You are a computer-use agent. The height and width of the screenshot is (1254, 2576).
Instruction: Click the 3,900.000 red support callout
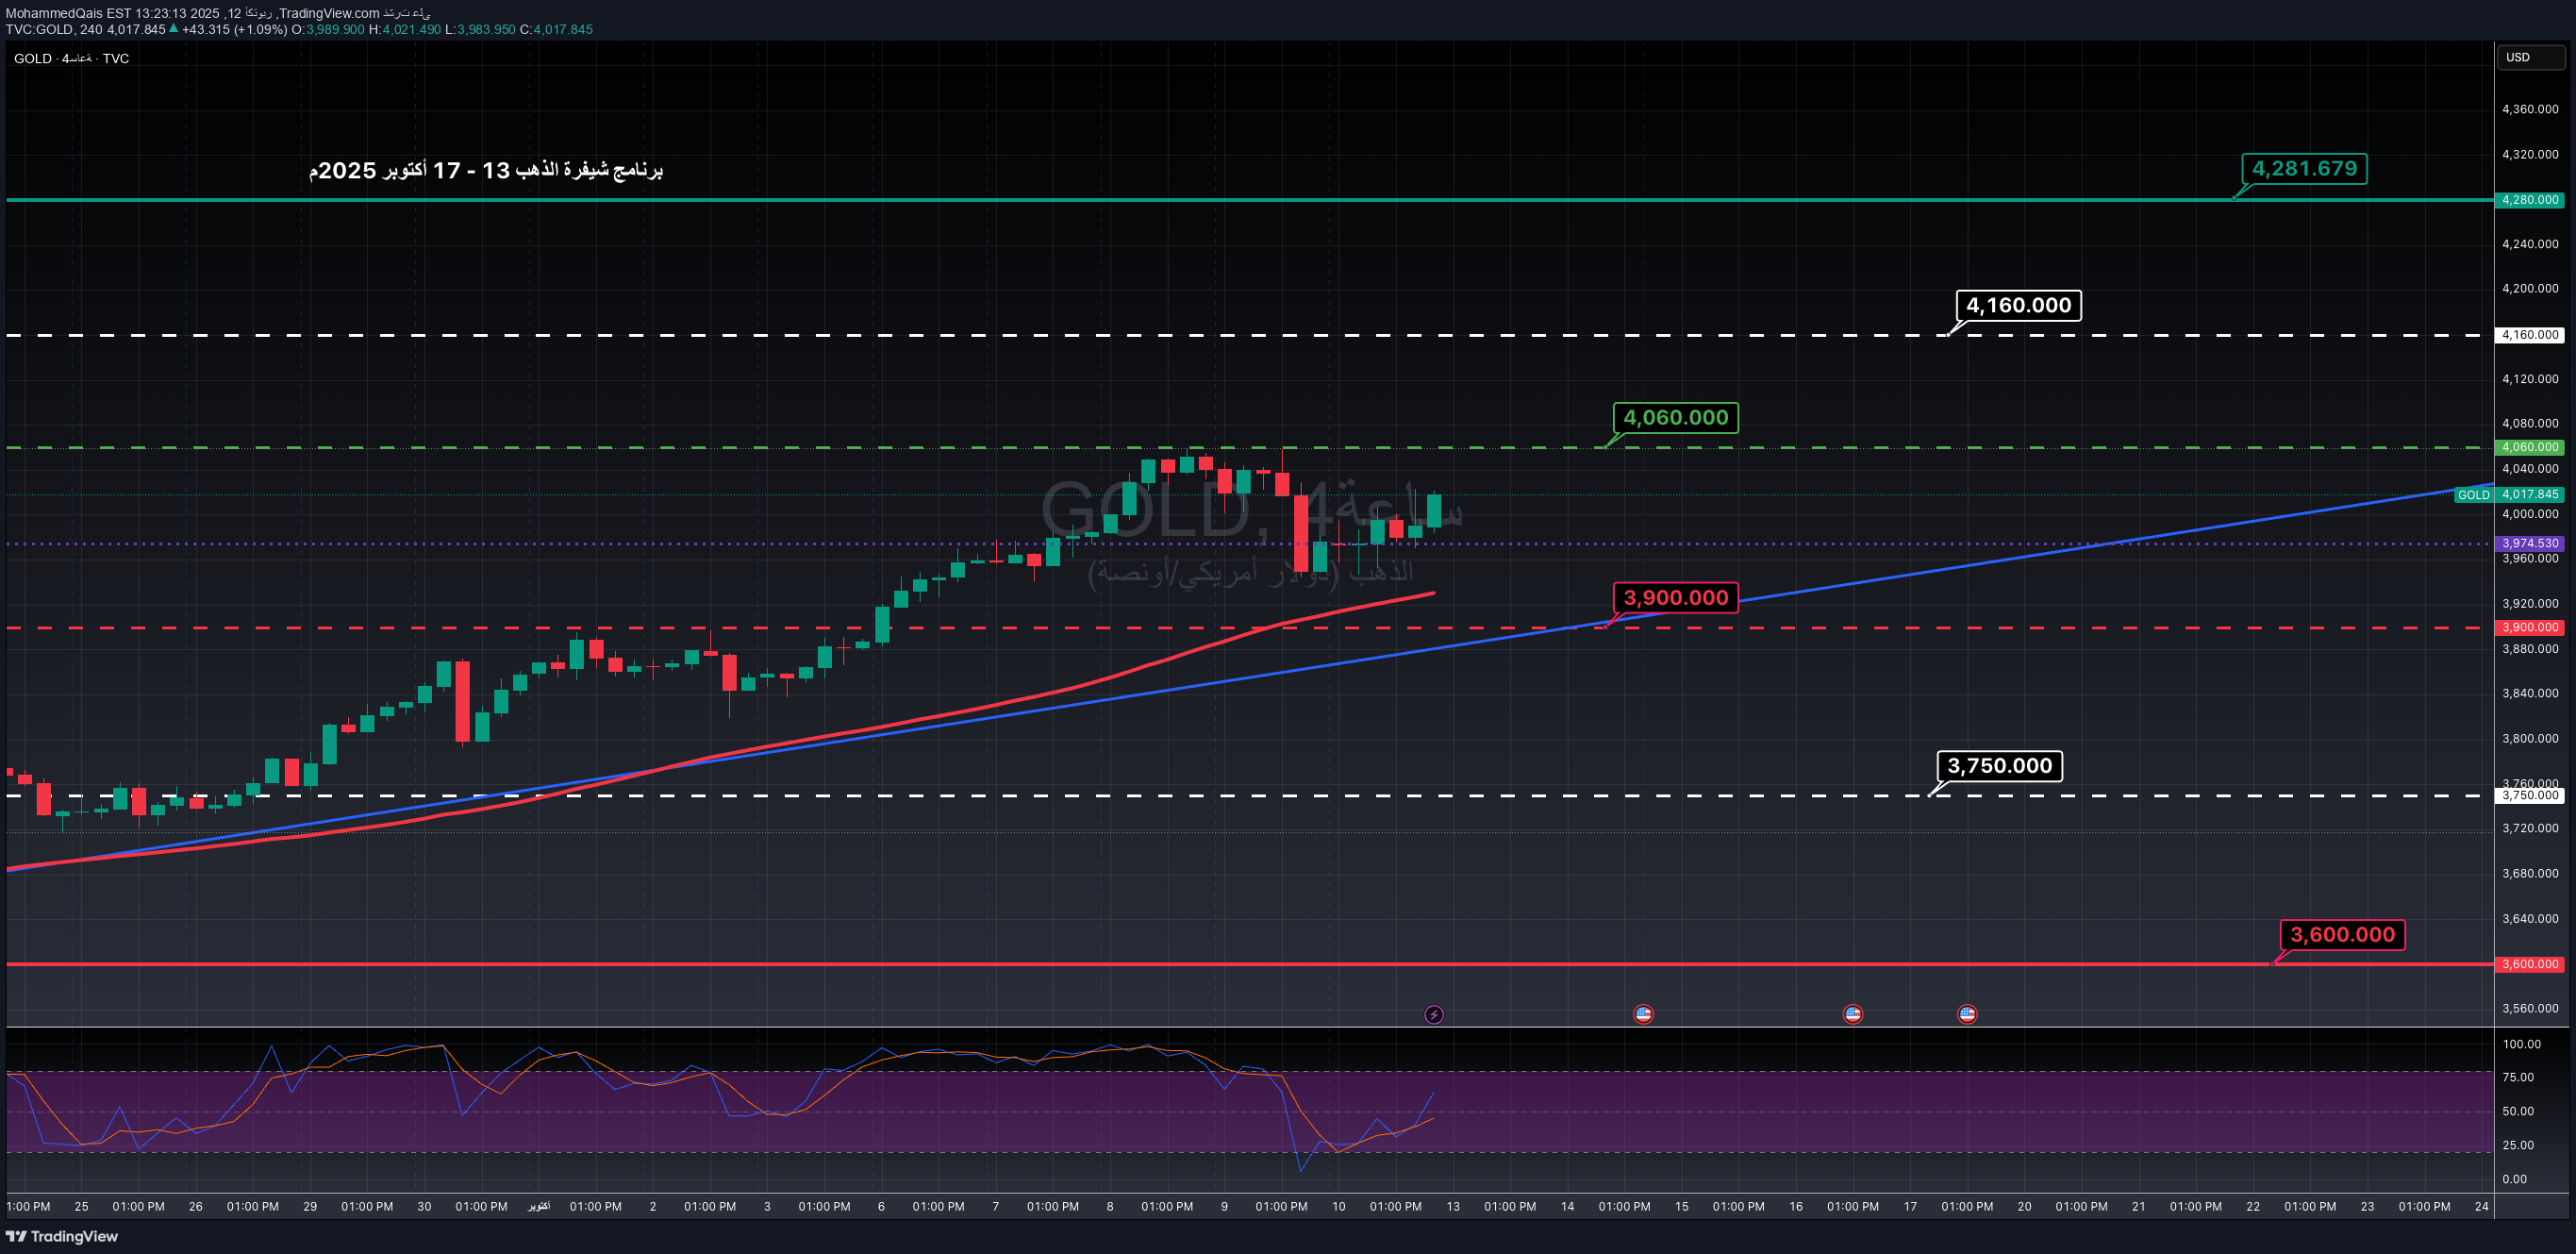[1675, 597]
